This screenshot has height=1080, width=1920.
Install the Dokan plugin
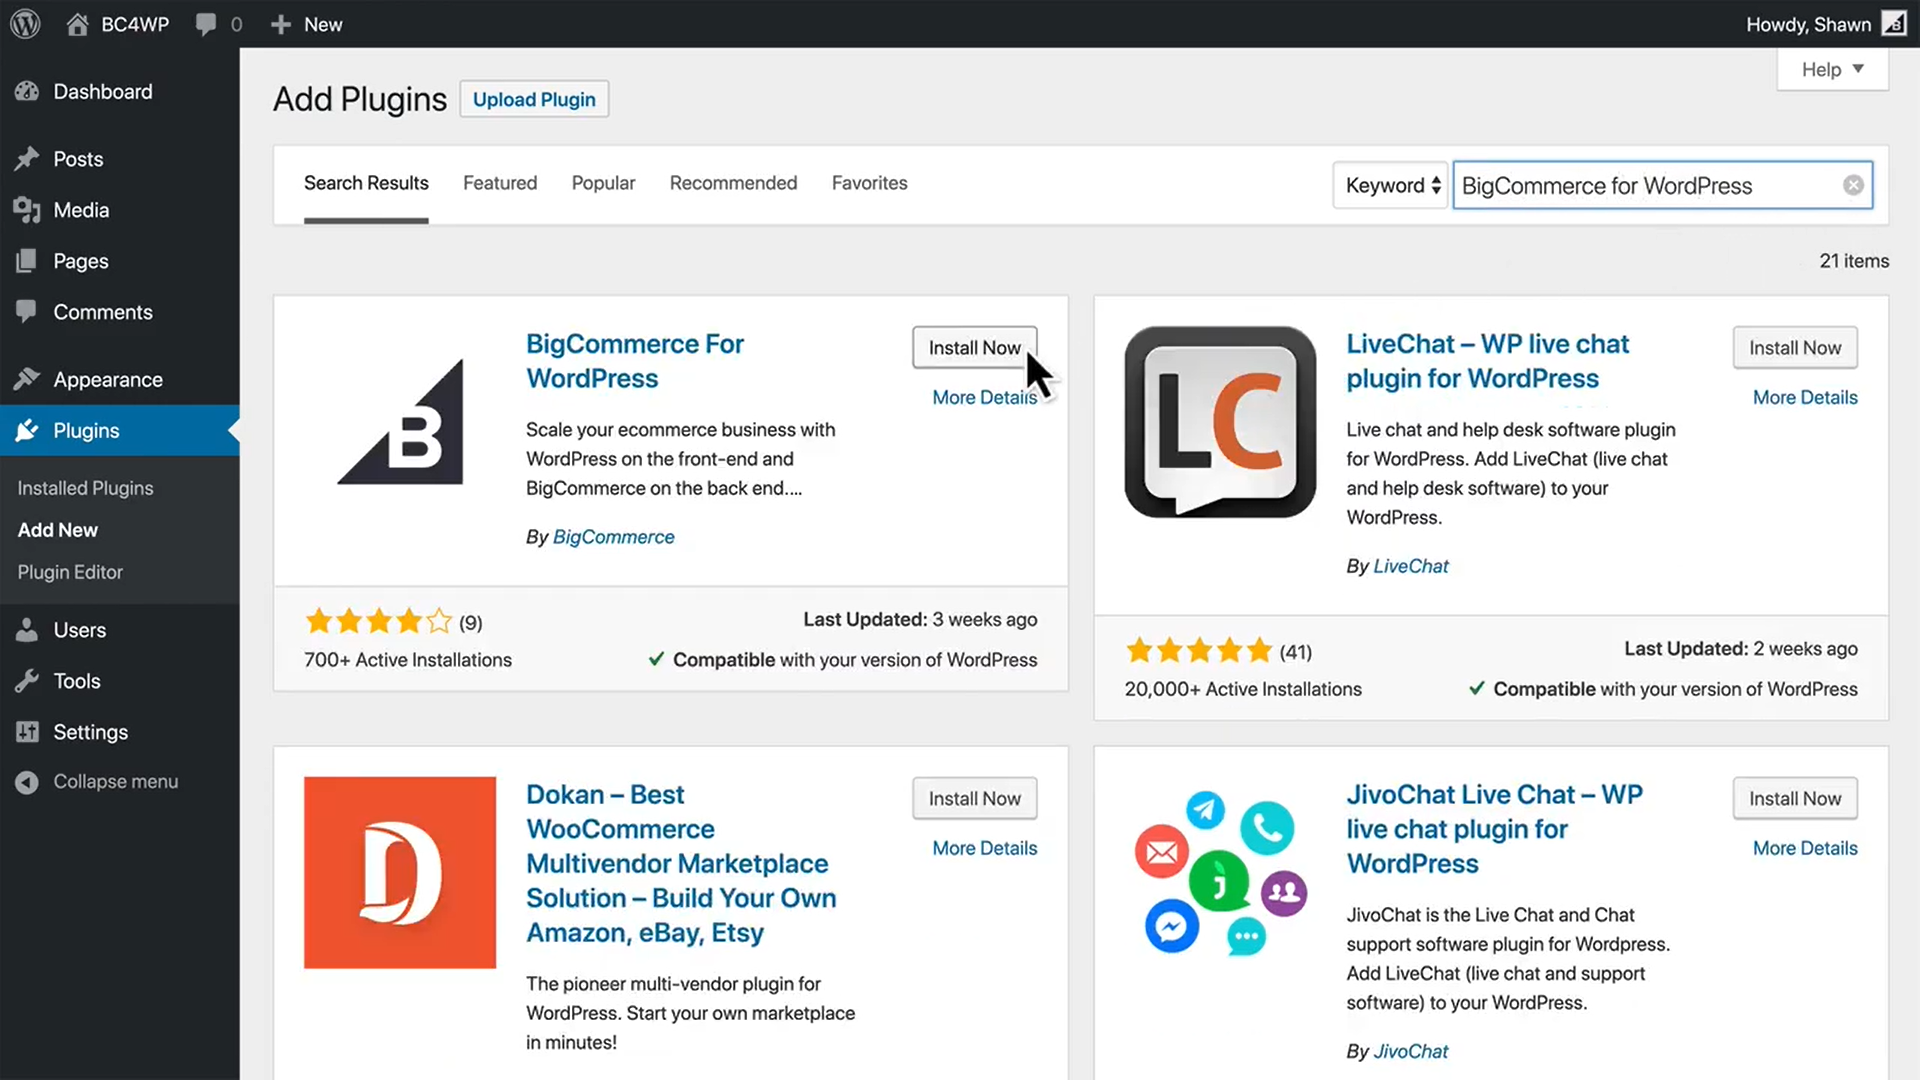974,798
